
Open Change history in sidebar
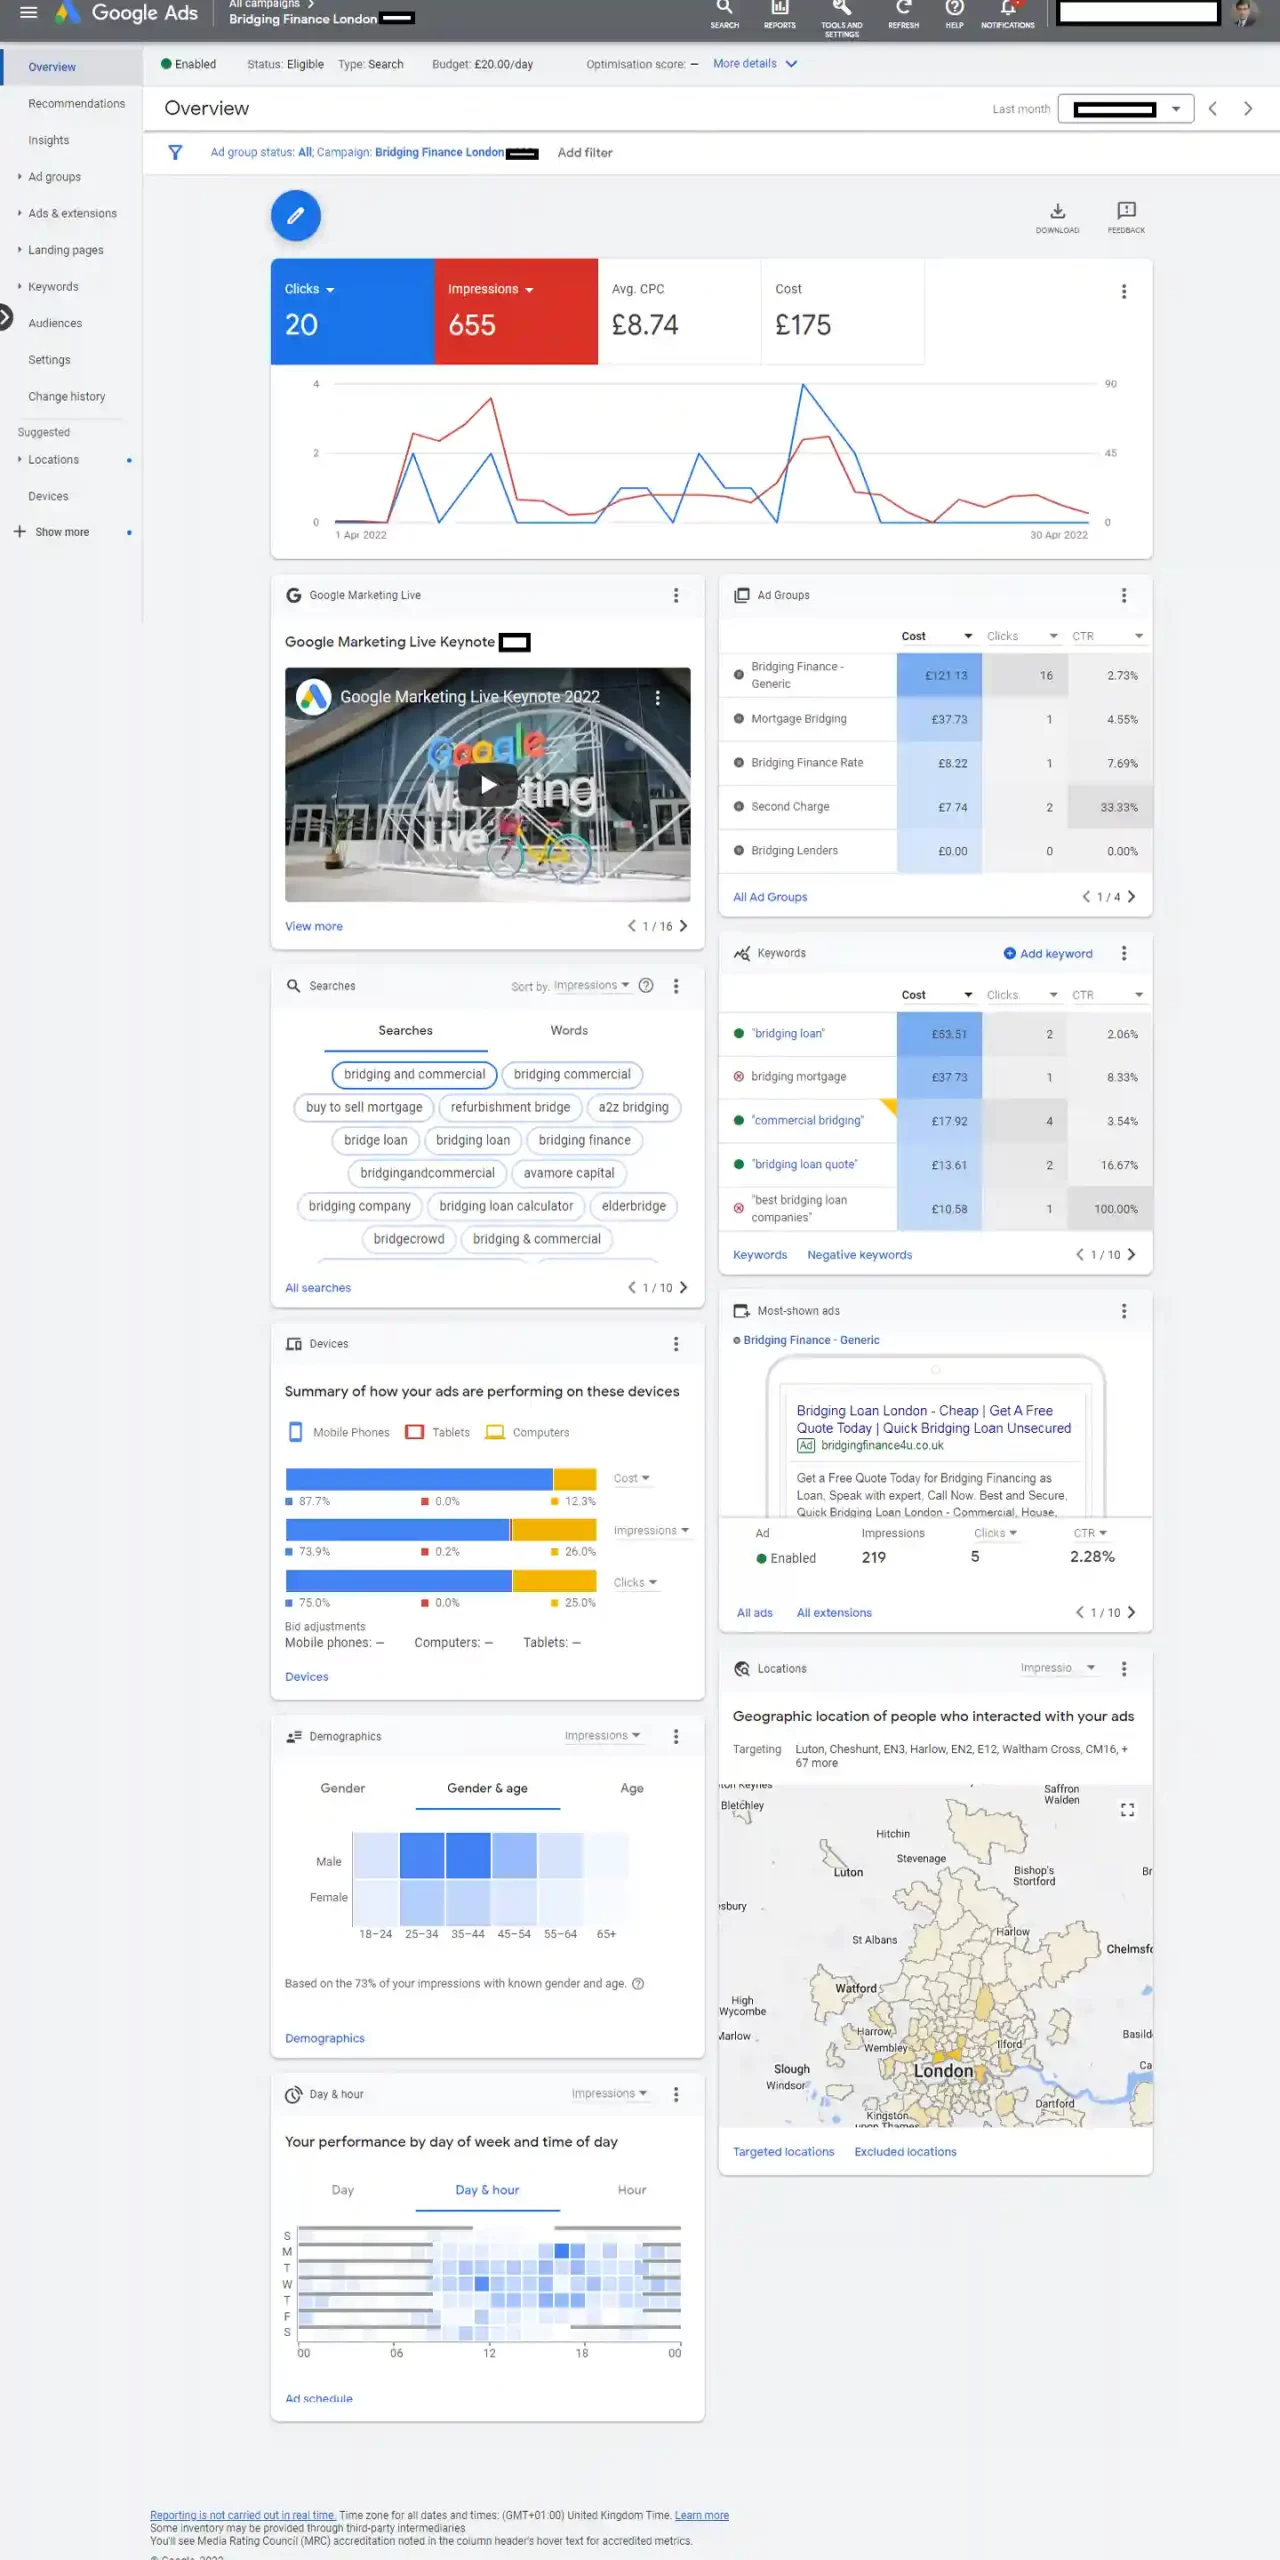pos(66,396)
